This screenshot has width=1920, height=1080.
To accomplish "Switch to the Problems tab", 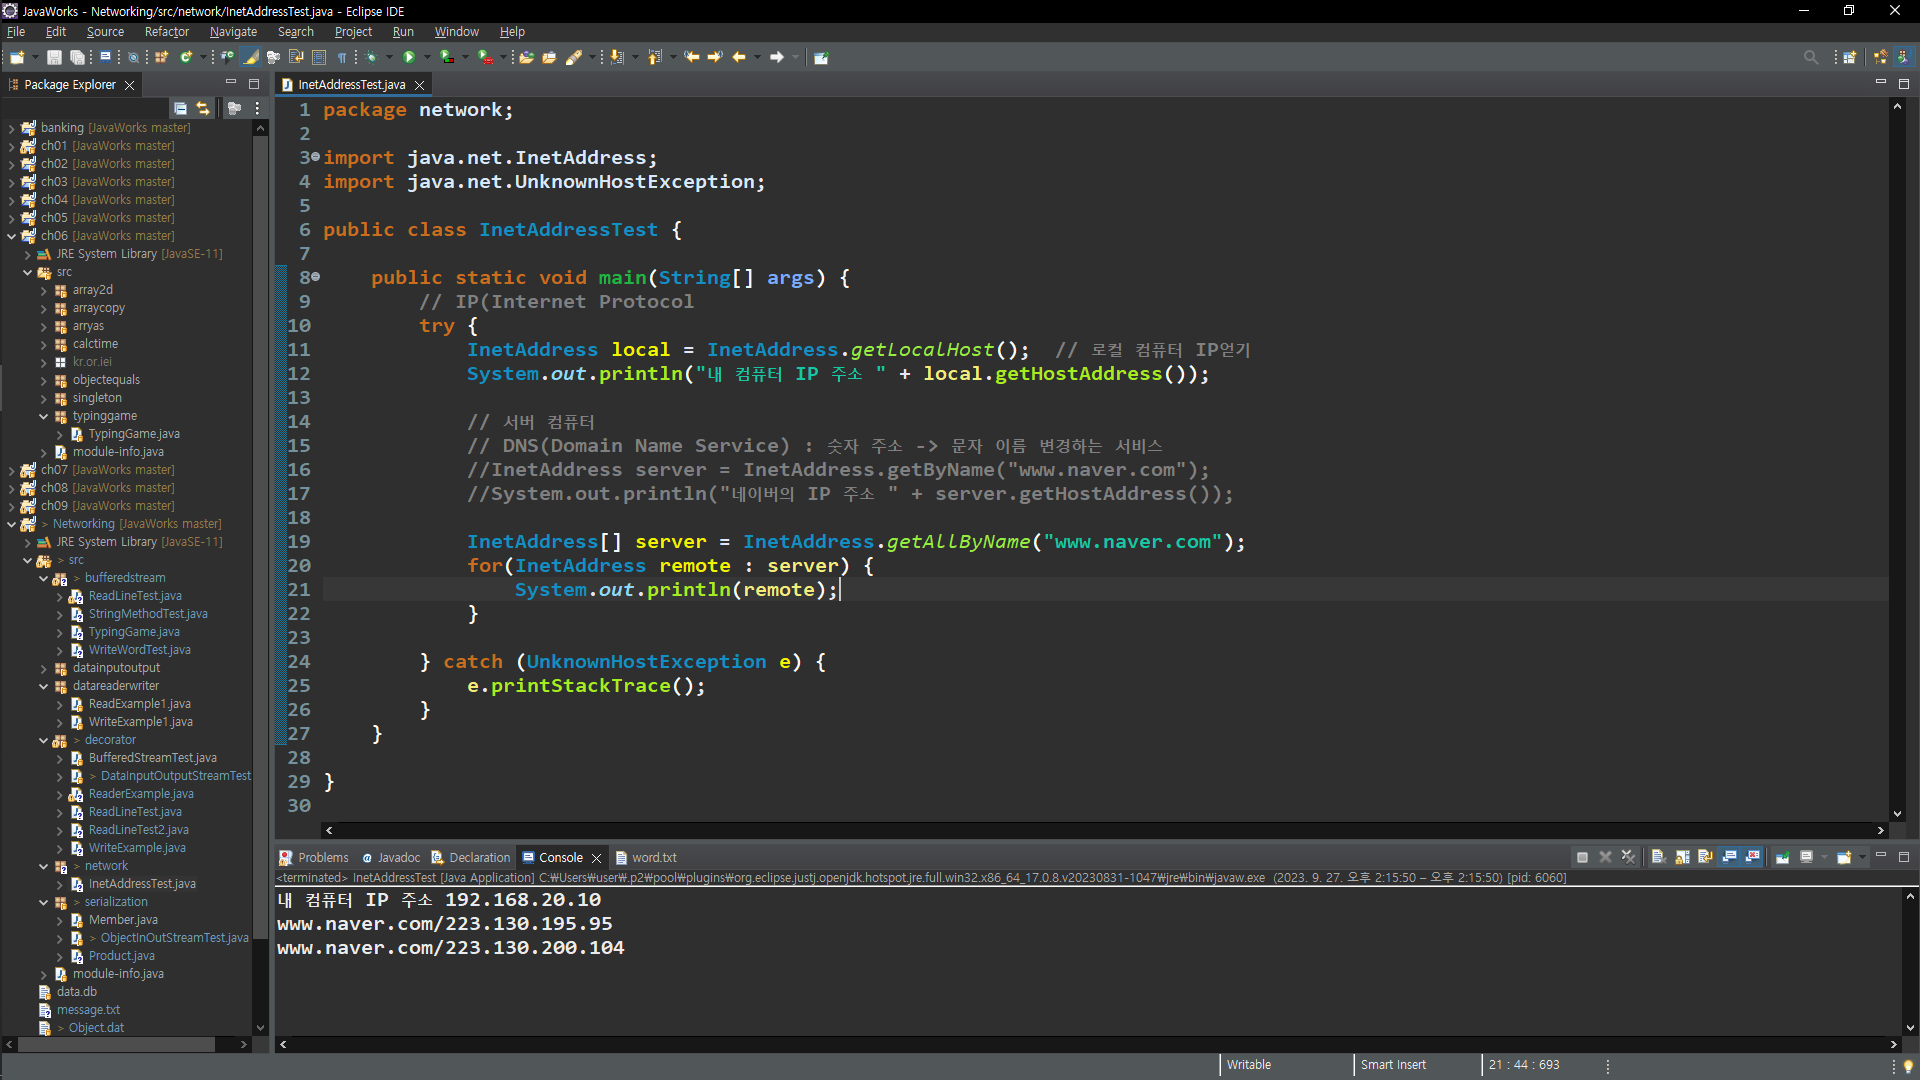I will pos(322,857).
